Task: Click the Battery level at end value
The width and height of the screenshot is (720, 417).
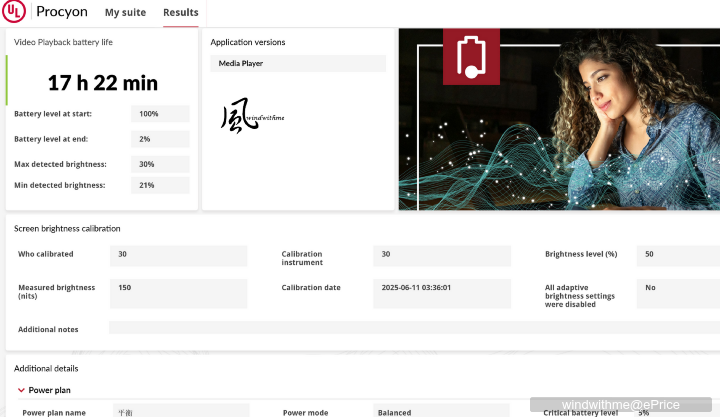Action: (x=160, y=139)
